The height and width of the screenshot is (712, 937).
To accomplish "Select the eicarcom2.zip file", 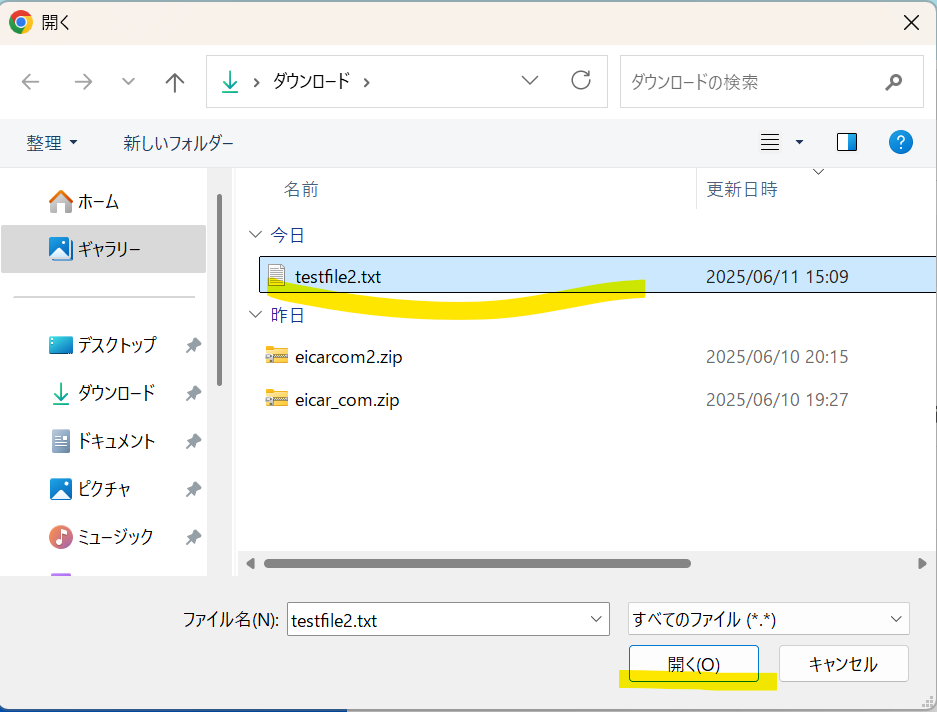I will click(x=348, y=356).
